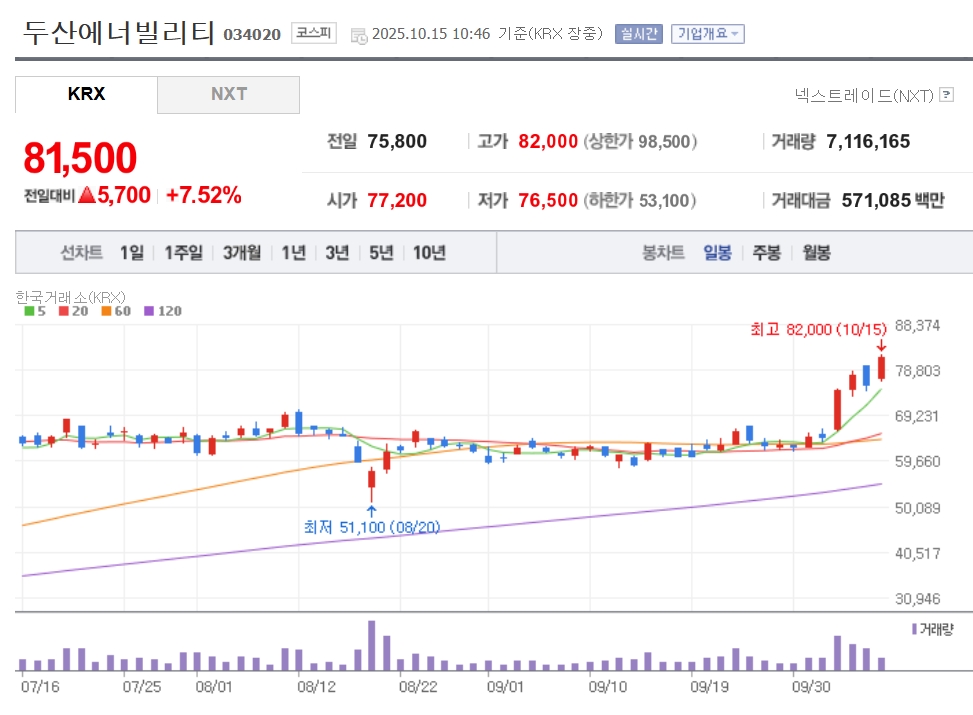Click the stock code 034020
The image size is (973, 715).
[x=252, y=34]
